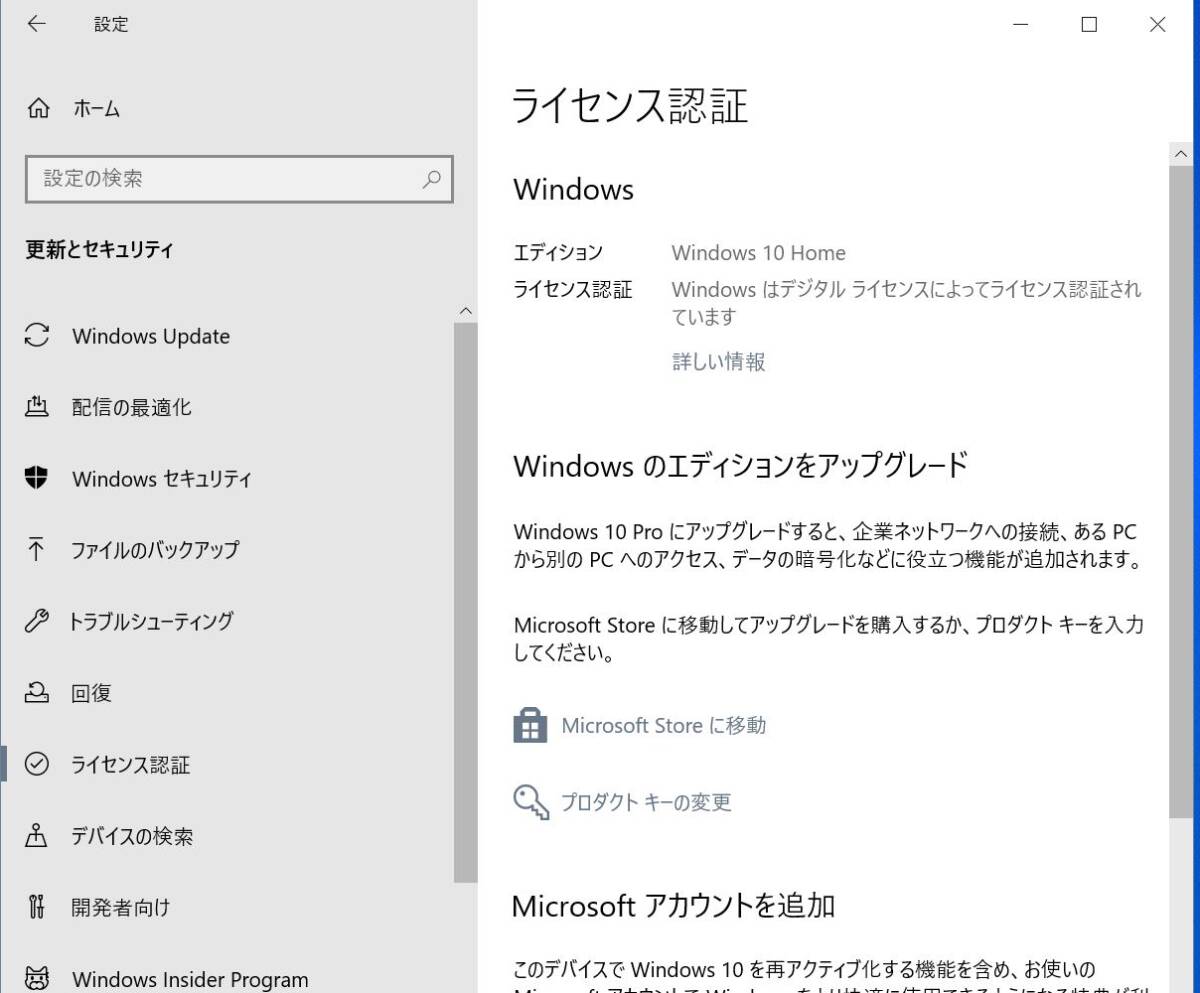
Task: Click the トラブルシューティング wrench icon
Action: coord(37,621)
